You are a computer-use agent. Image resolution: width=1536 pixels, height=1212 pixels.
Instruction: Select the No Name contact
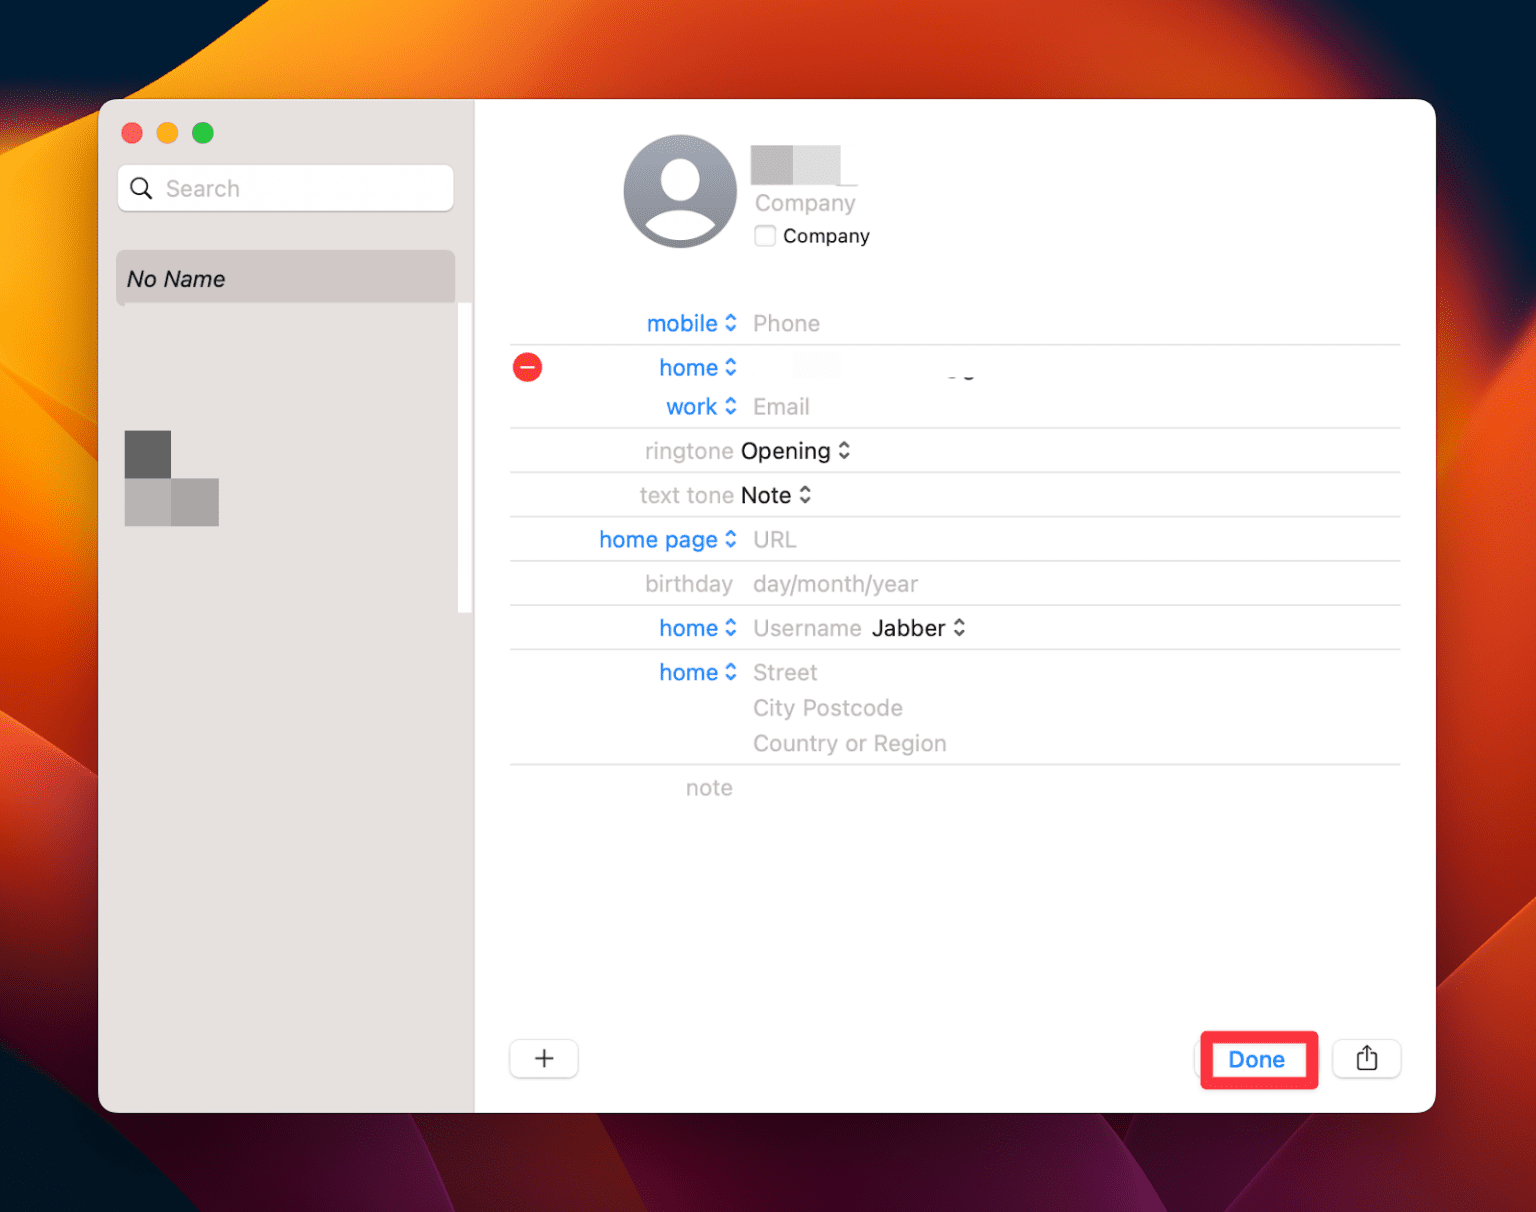[x=285, y=279]
